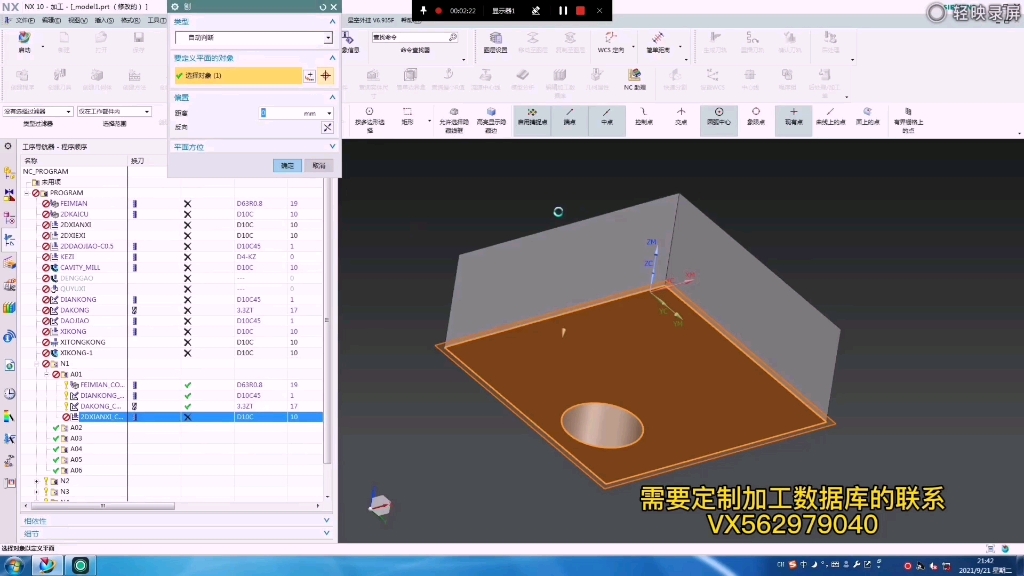Click the reverse direction icon in the plane dialog
The width and height of the screenshot is (1024, 576).
326,127
